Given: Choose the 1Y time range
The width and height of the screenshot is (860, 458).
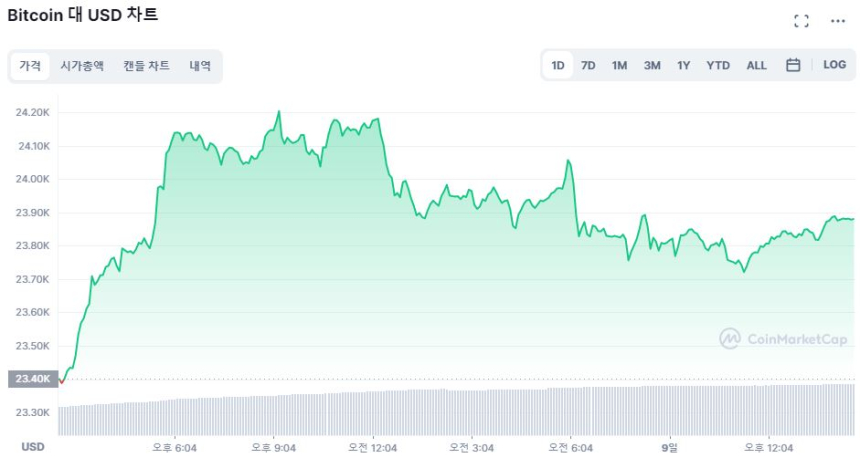Looking at the screenshot, I should pyautogui.click(x=684, y=66).
